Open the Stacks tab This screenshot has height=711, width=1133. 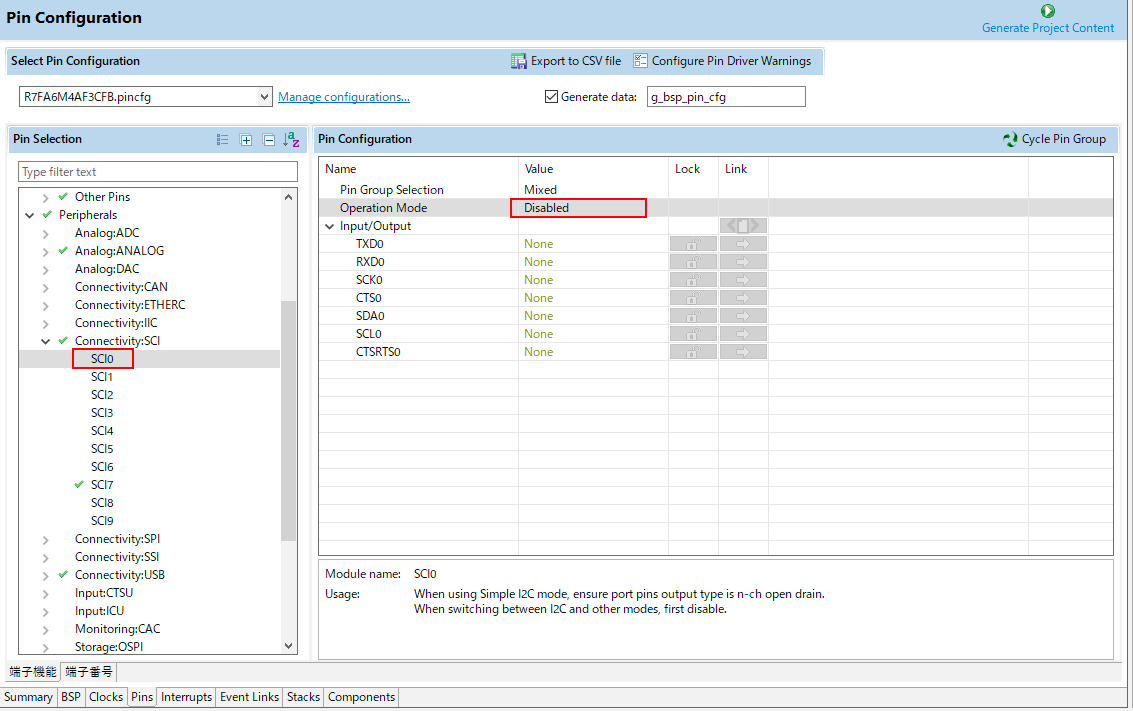coord(303,697)
